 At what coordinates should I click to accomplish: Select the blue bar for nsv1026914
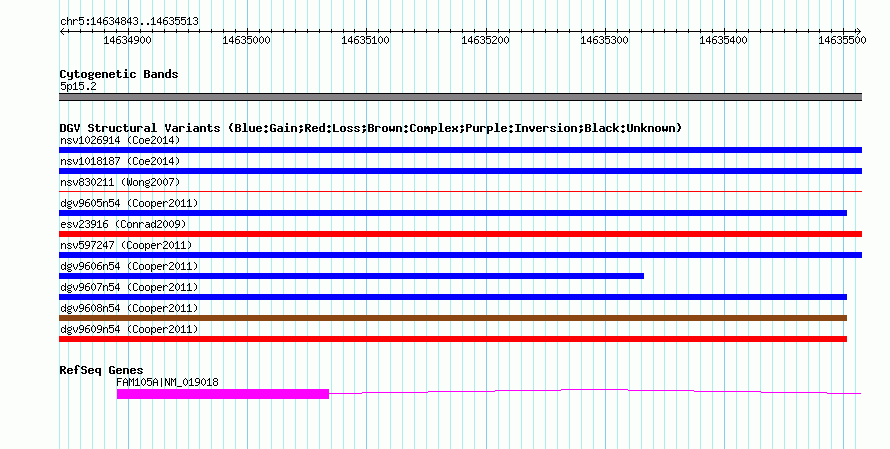tap(460, 150)
